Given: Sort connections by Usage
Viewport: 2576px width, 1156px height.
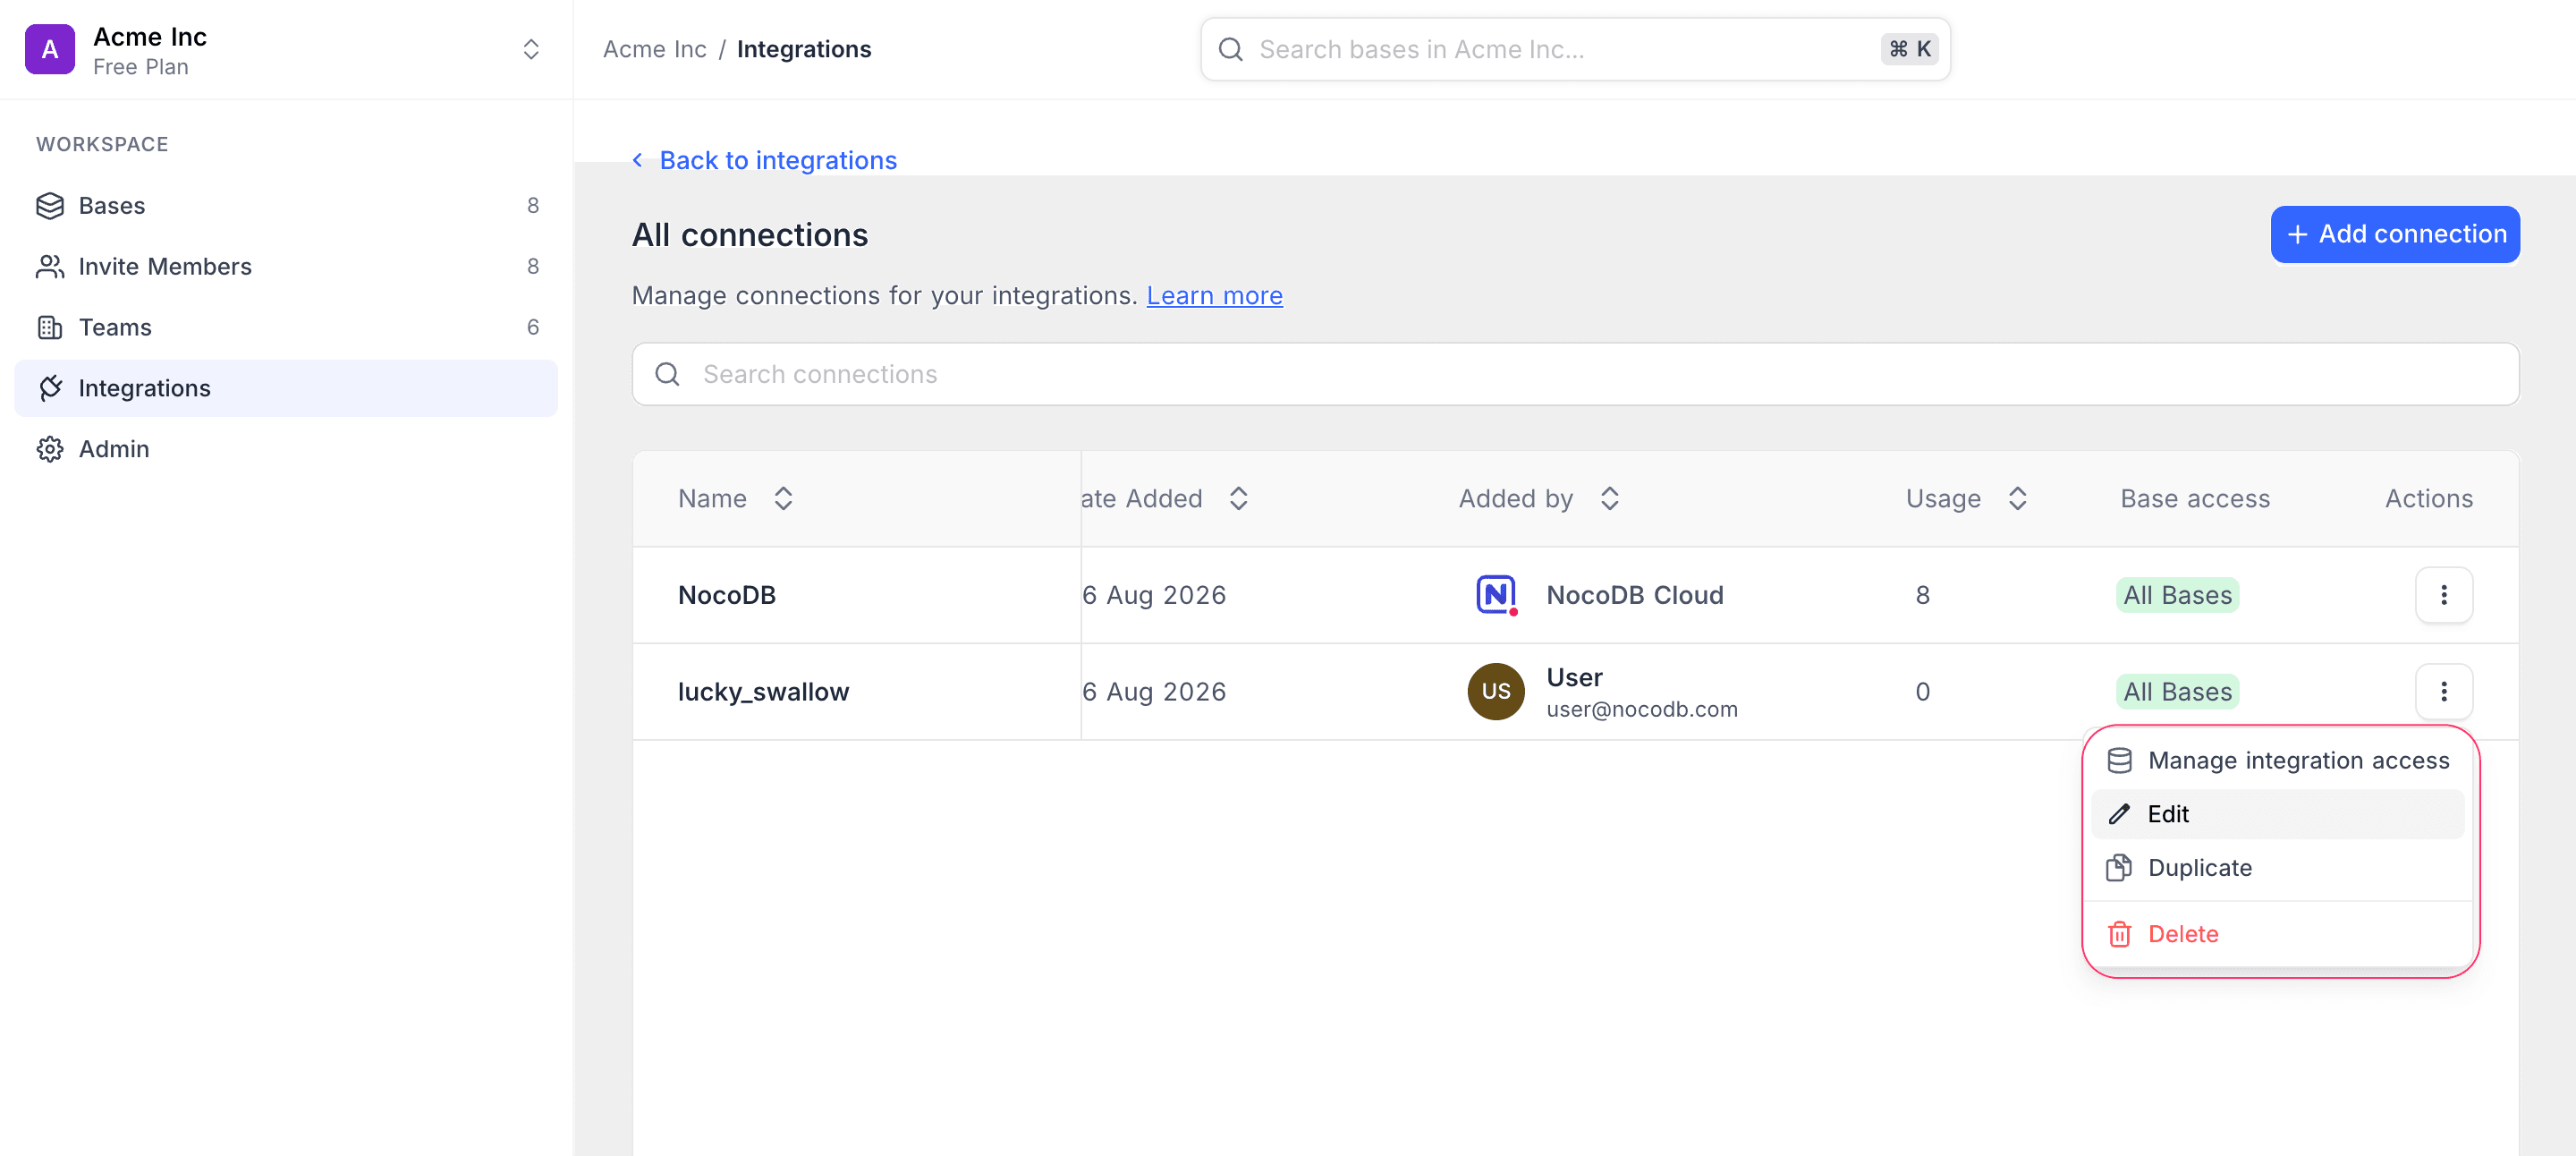Looking at the screenshot, I should (2017, 498).
